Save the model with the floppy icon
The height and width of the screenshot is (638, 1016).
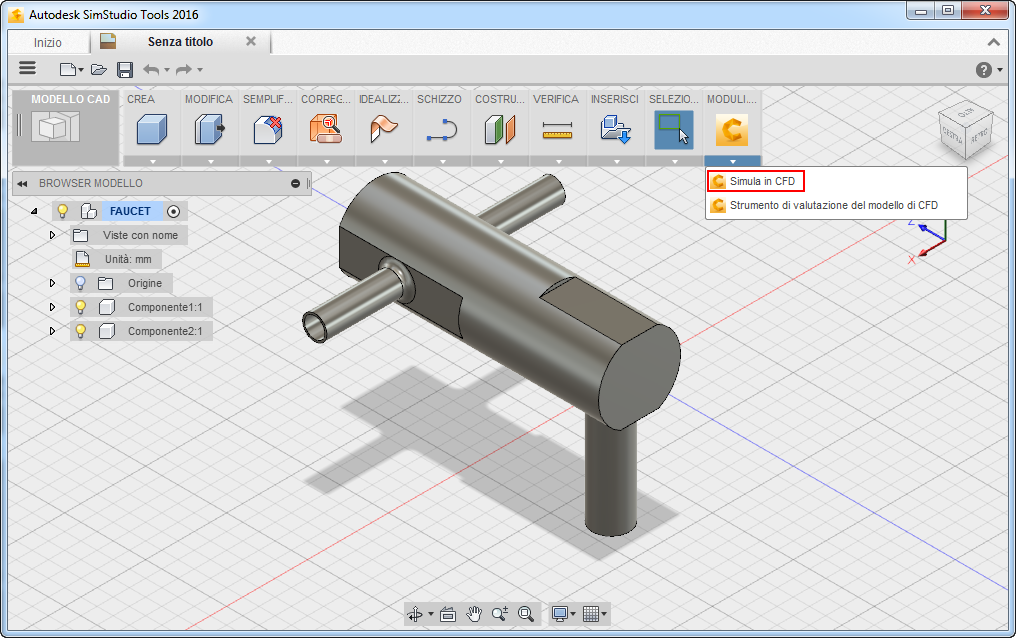click(x=125, y=69)
